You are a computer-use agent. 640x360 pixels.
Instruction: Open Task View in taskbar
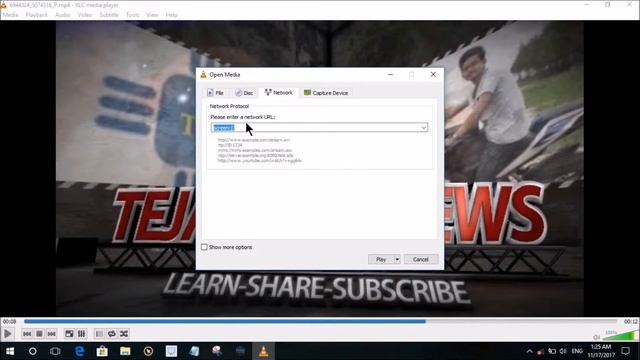tap(55, 351)
